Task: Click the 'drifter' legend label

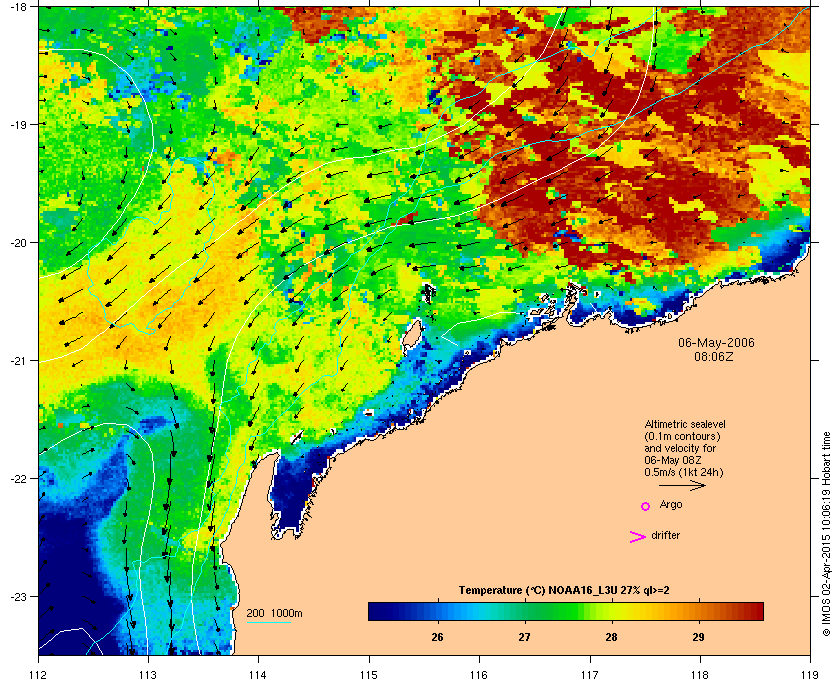Action: (x=666, y=535)
